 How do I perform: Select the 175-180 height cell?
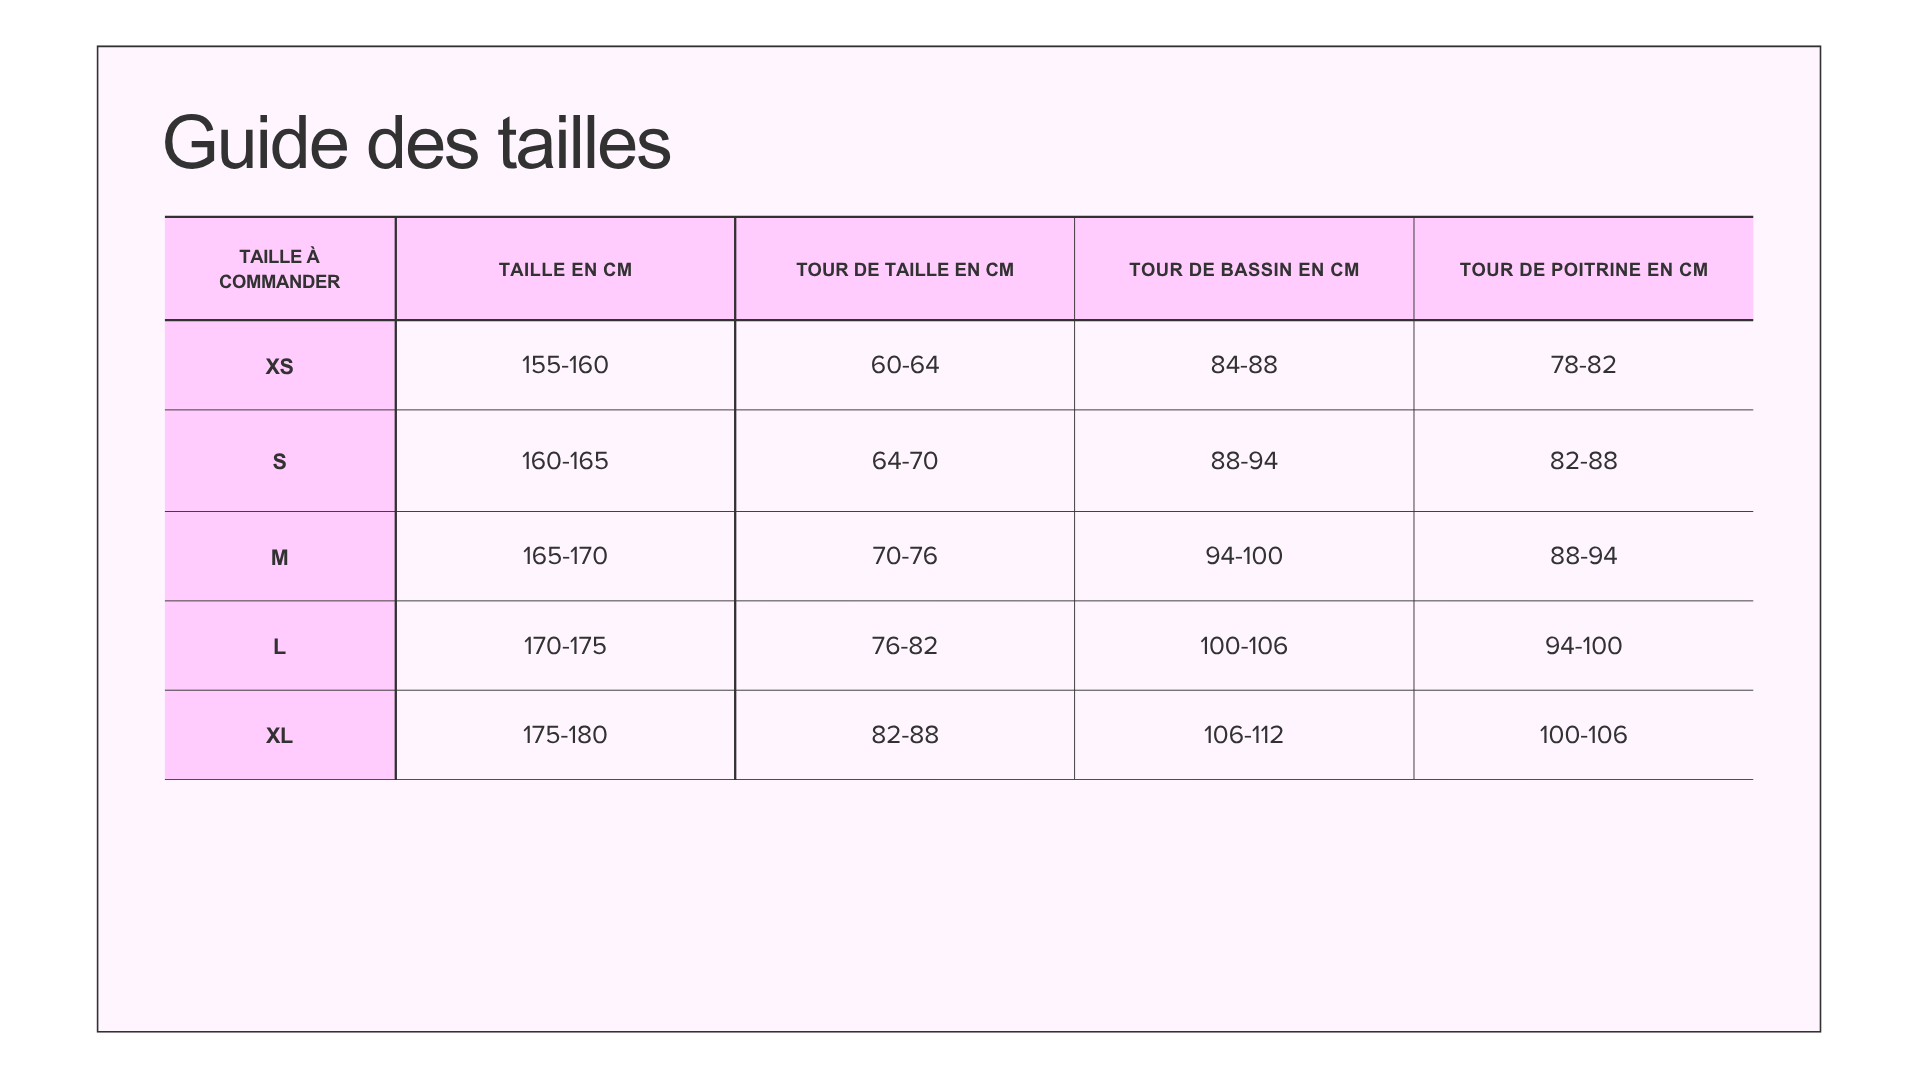click(565, 735)
